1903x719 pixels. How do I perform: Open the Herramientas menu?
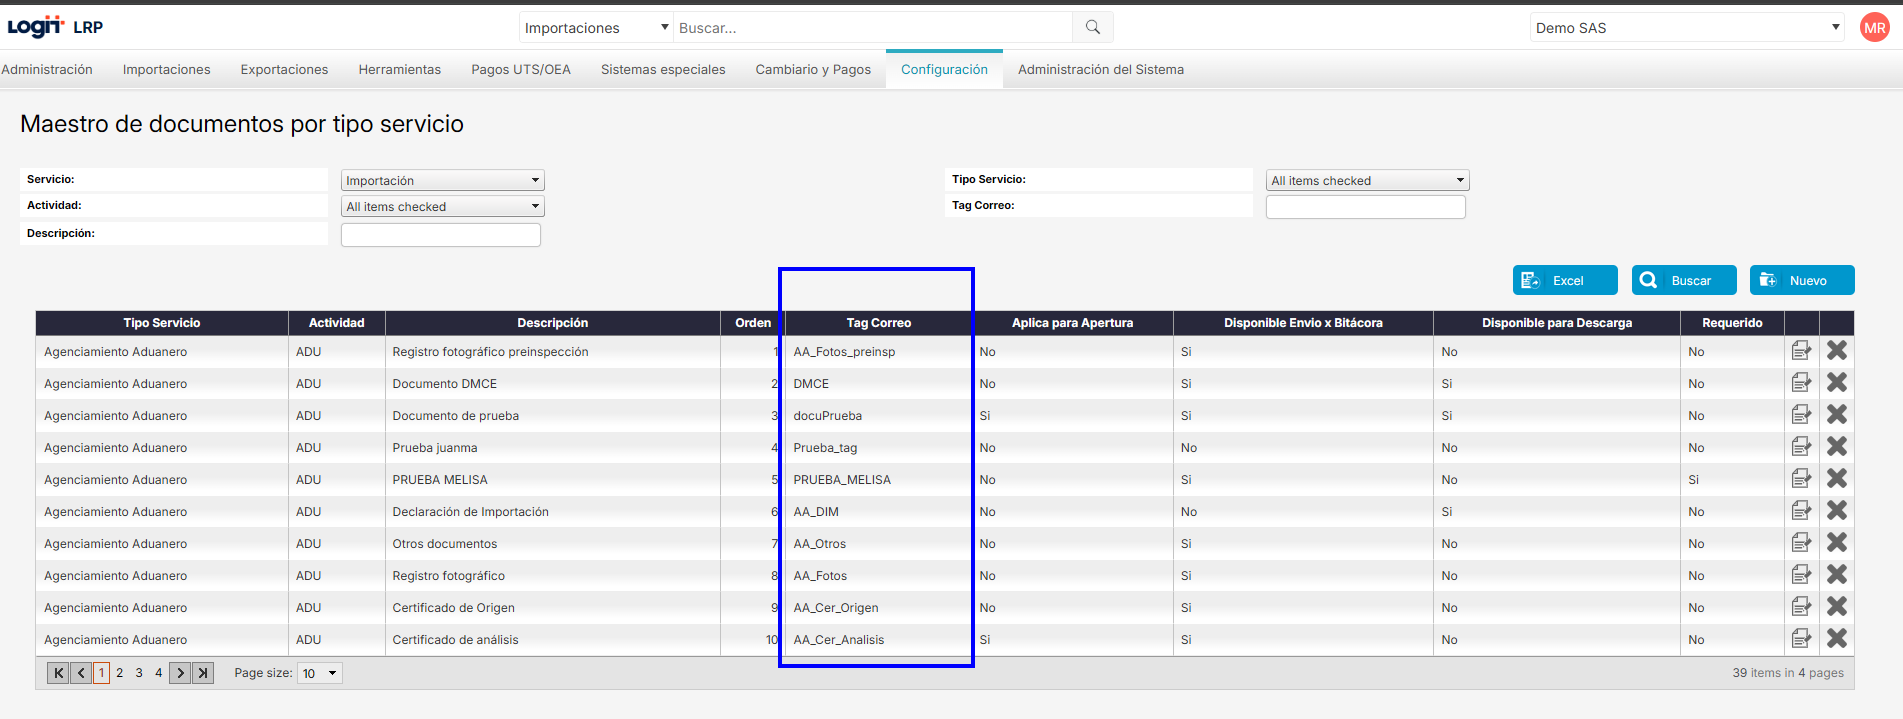click(x=400, y=69)
